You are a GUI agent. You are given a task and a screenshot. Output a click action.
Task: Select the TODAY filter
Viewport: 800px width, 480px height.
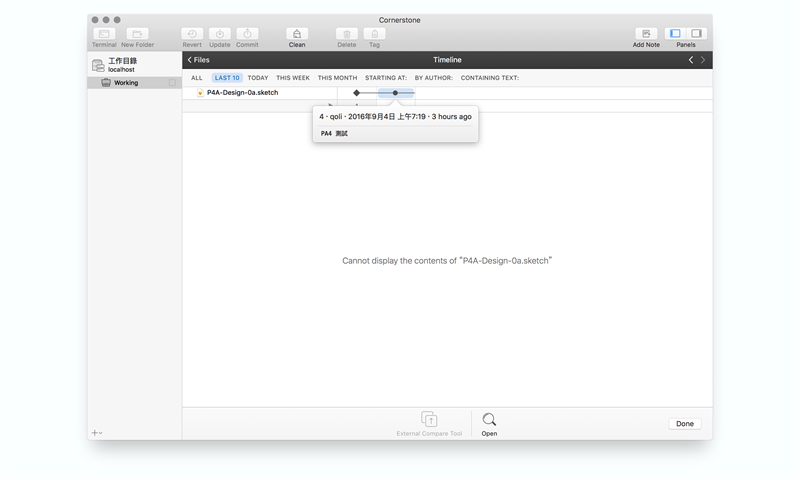[x=258, y=77]
